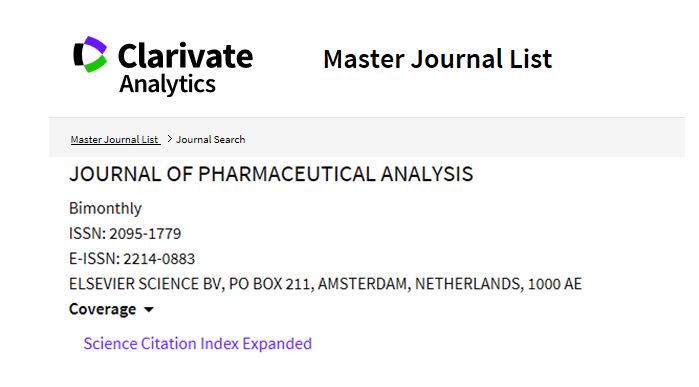Click the Elsevier Science BV publisher address
The image size is (699, 387).
pos(325,284)
